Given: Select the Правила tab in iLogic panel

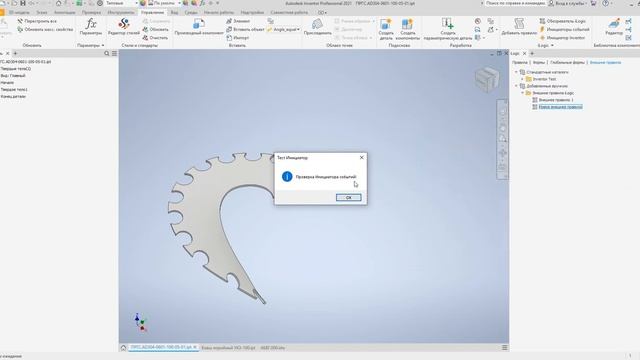Looking at the screenshot, I should click(520, 62).
